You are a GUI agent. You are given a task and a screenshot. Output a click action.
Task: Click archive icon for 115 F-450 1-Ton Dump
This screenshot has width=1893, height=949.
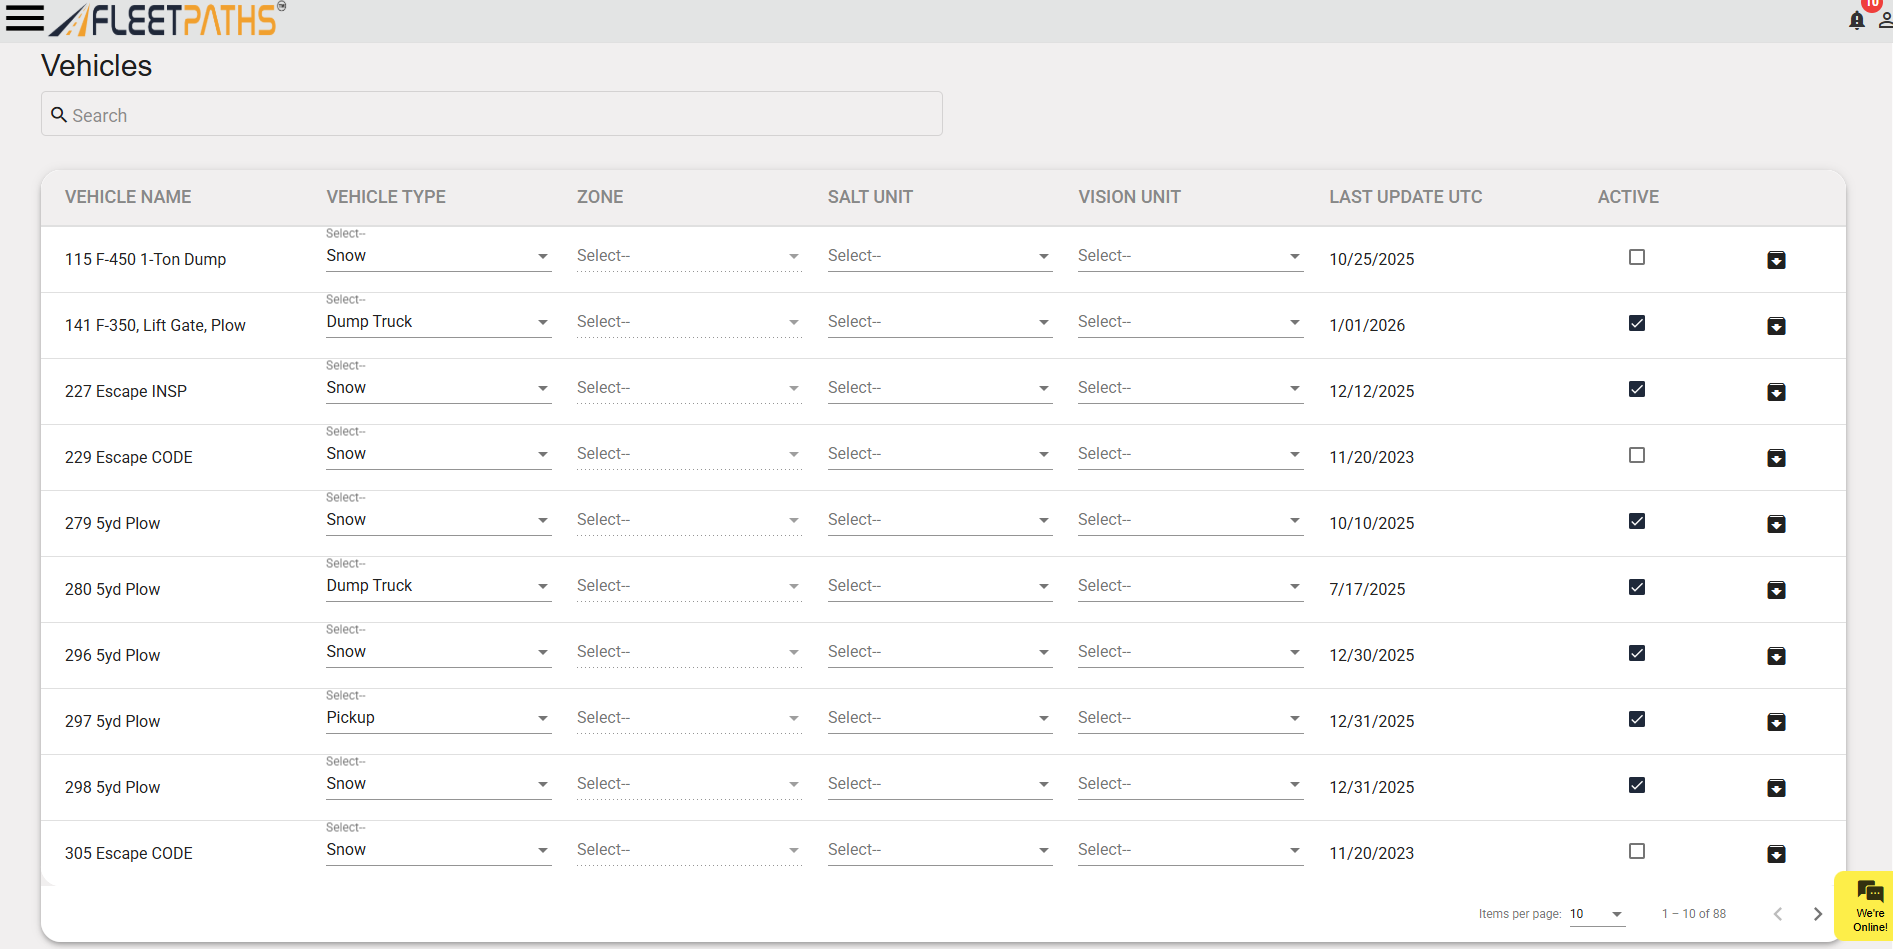coord(1776,260)
